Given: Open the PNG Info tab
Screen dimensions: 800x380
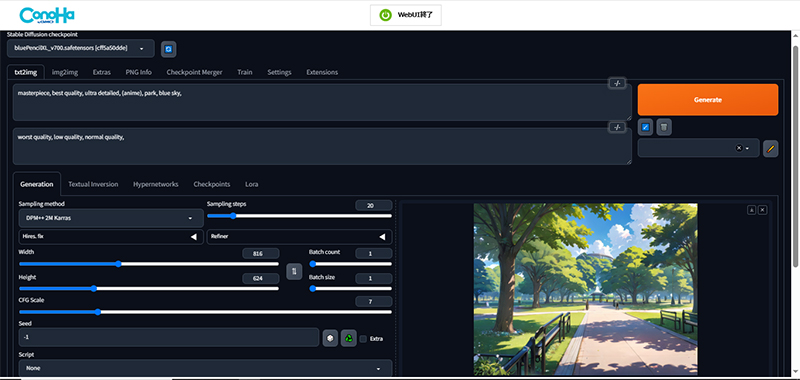Looking at the screenshot, I should 138,72.
